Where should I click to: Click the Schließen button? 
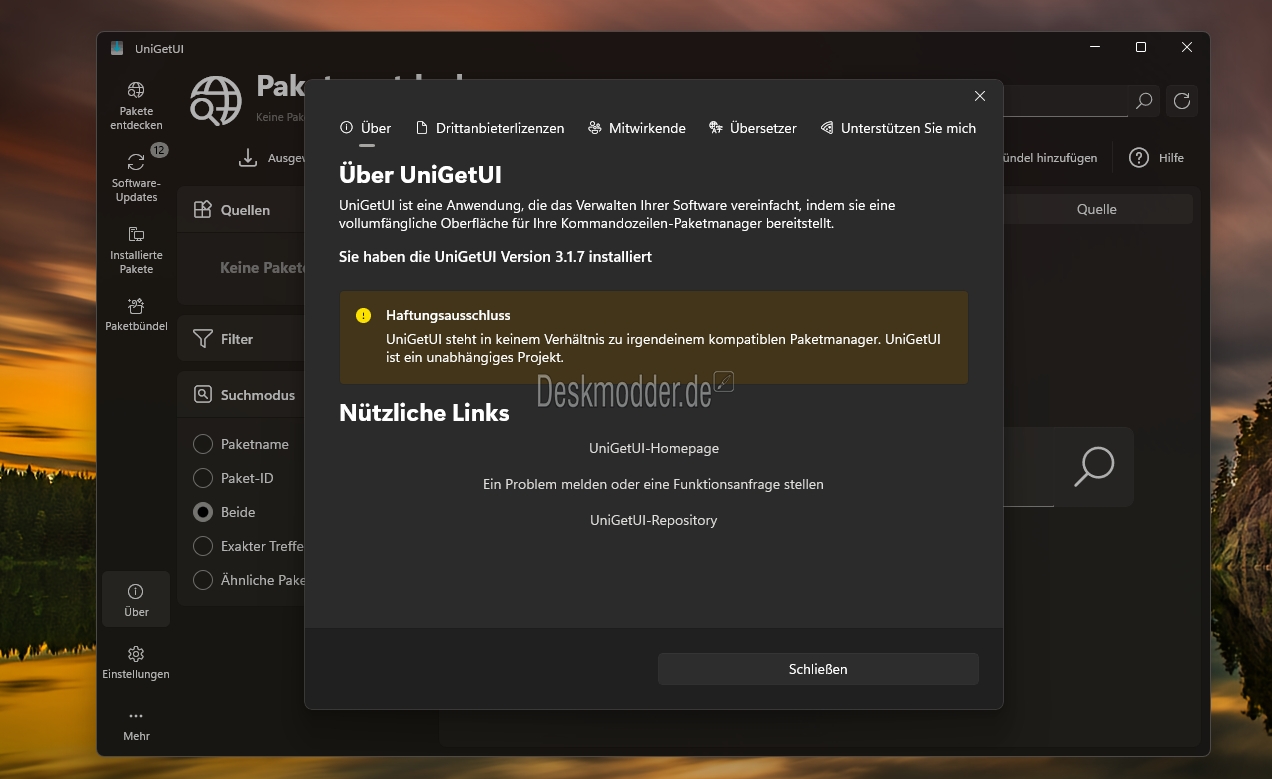coord(818,669)
